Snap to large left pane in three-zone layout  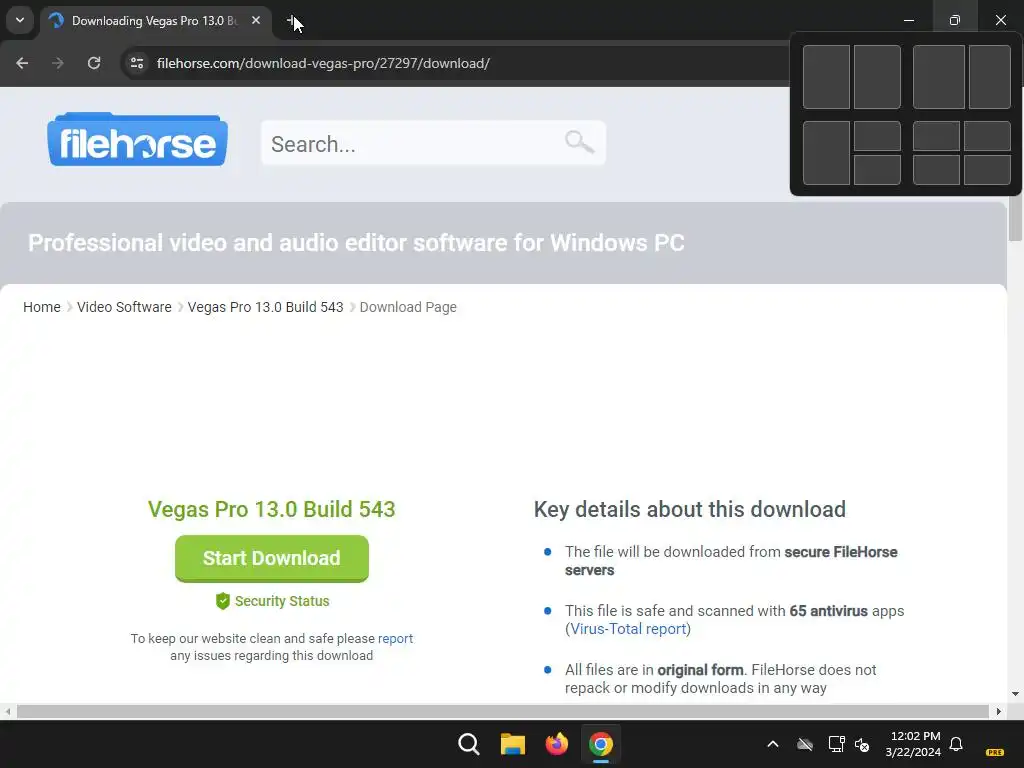(x=826, y=153)
